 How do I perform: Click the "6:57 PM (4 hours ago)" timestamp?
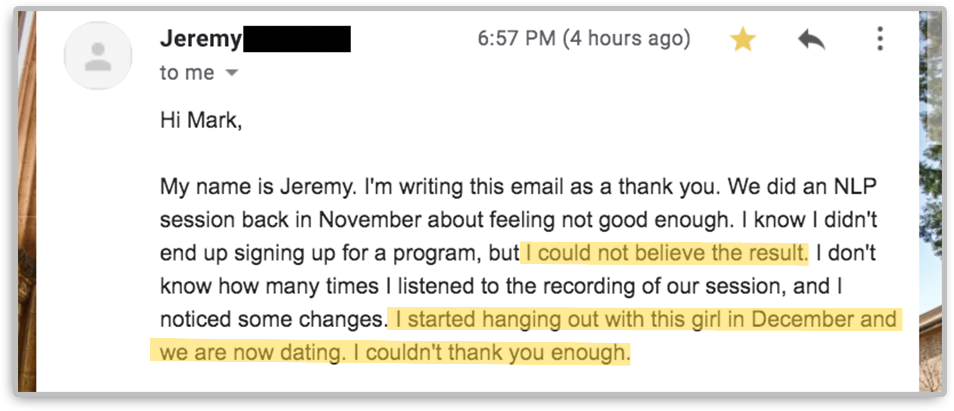tap(583, 39)
